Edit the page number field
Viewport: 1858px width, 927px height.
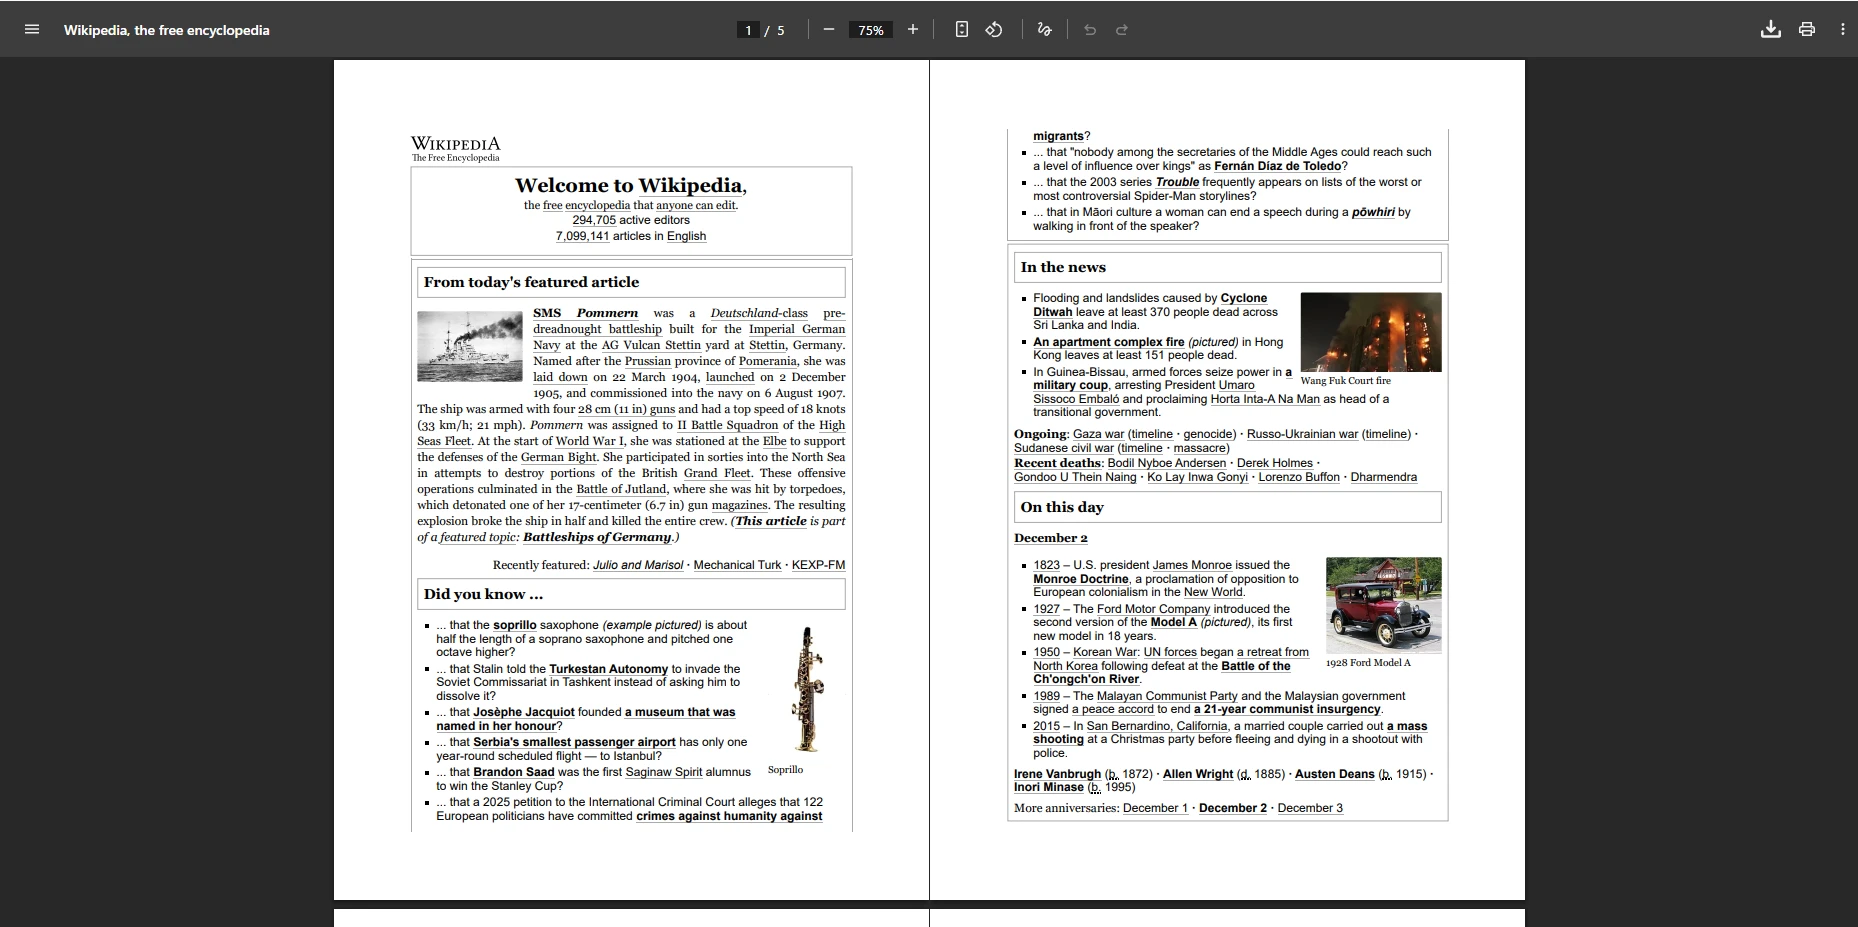(x=747, y=30)
